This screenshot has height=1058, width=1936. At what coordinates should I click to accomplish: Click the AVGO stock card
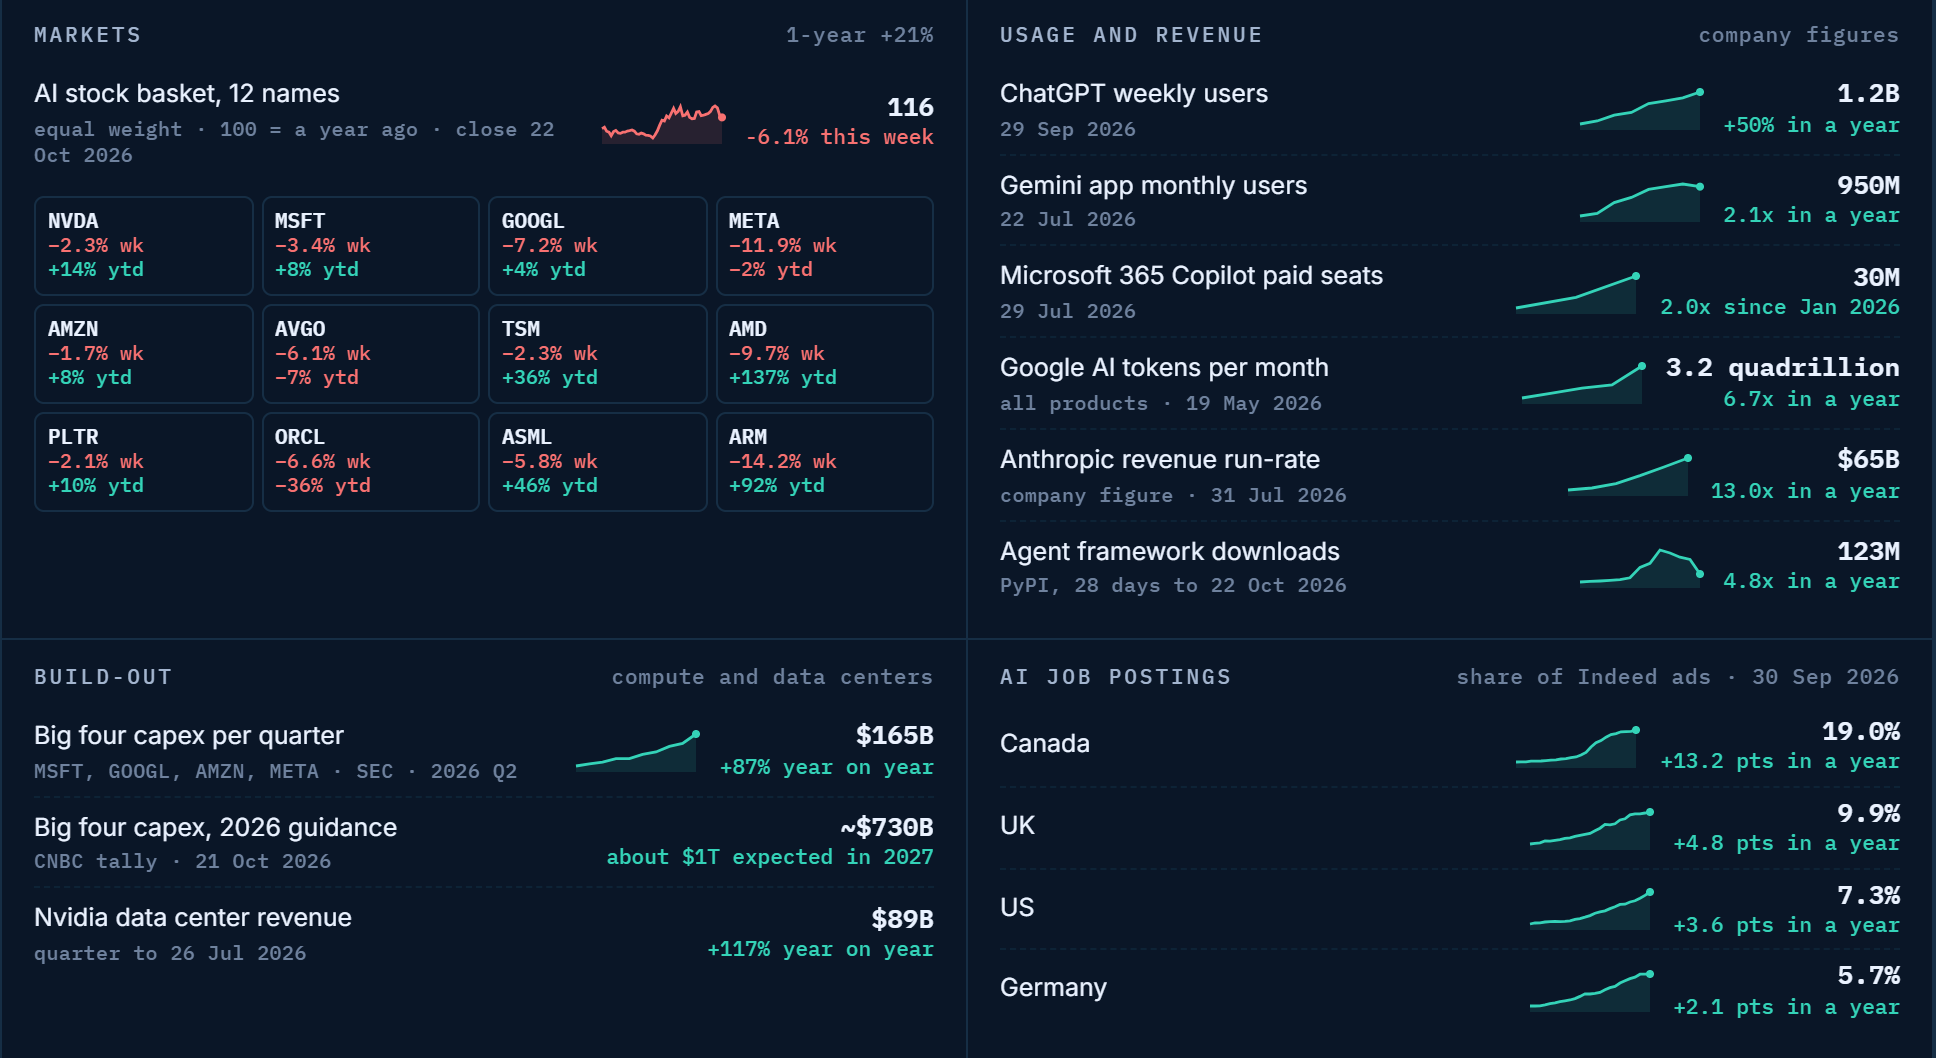pyautogui.click(x=371, y=354)
